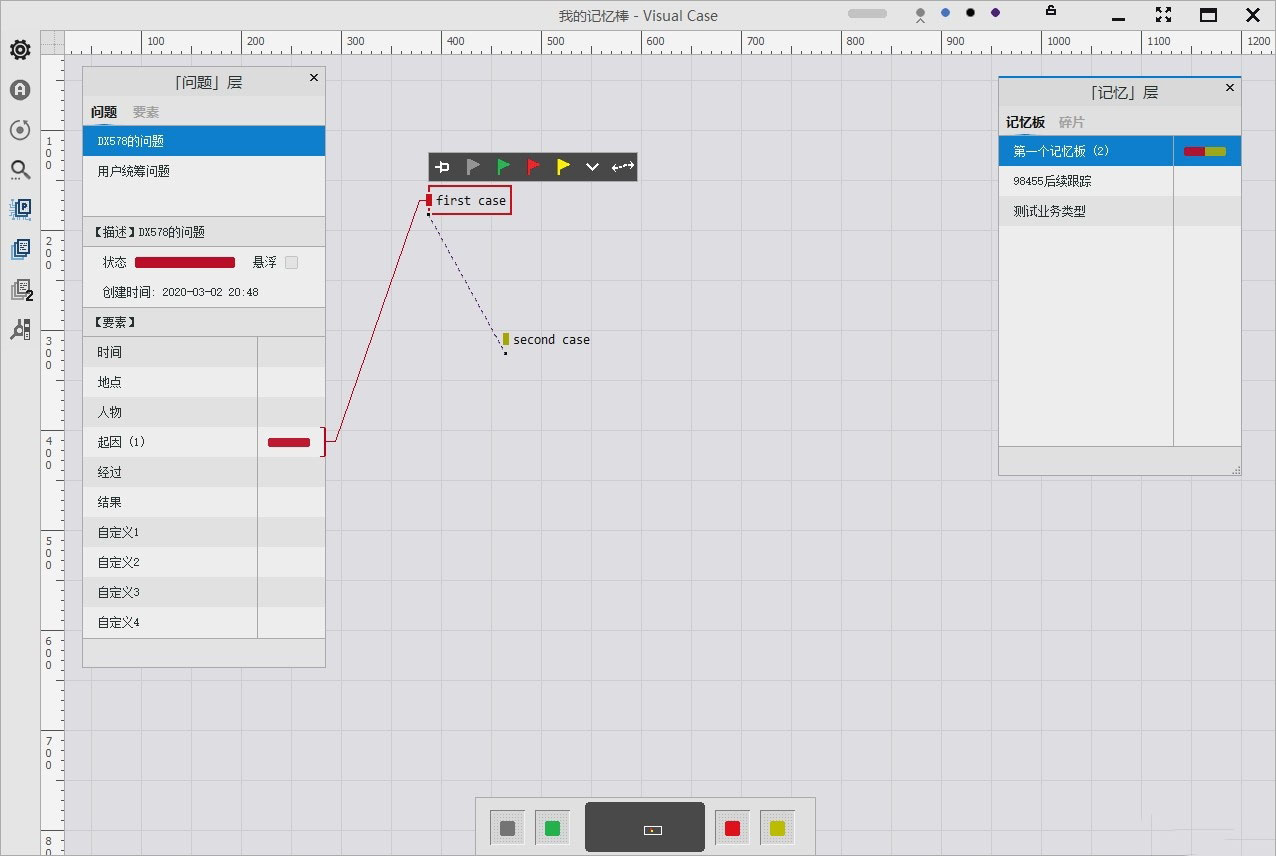
Task: Close the 「记忆」层 panel
Action: click(1230, 88)
